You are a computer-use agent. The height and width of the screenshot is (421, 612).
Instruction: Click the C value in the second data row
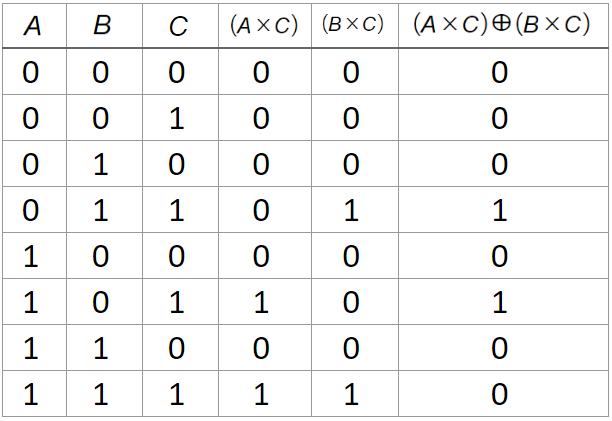[178, 119]
